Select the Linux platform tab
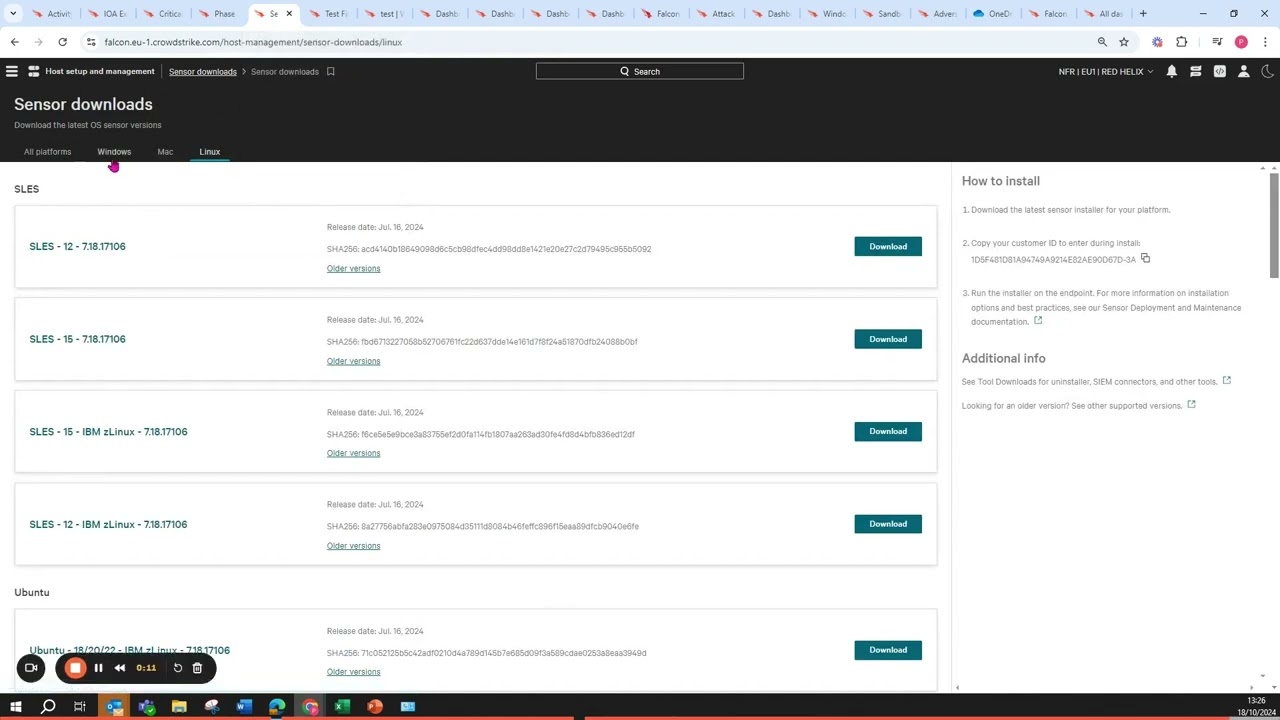1280x720 pixels. (x=209, y=152)
